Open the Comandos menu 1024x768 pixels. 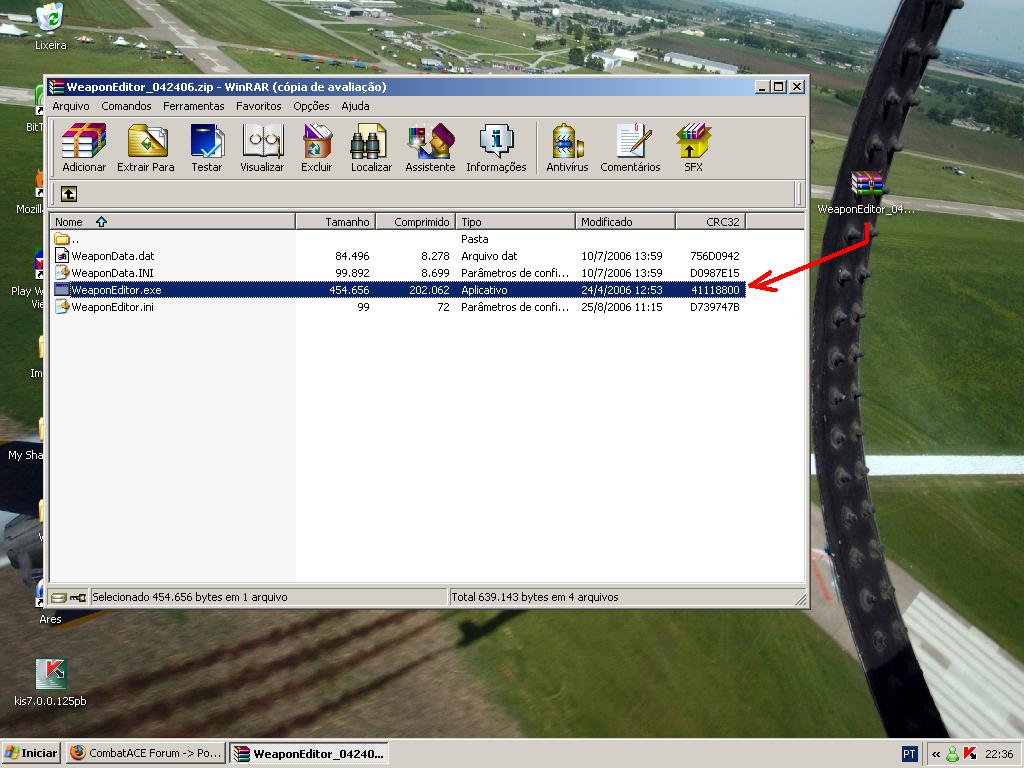tap(126, 106)
